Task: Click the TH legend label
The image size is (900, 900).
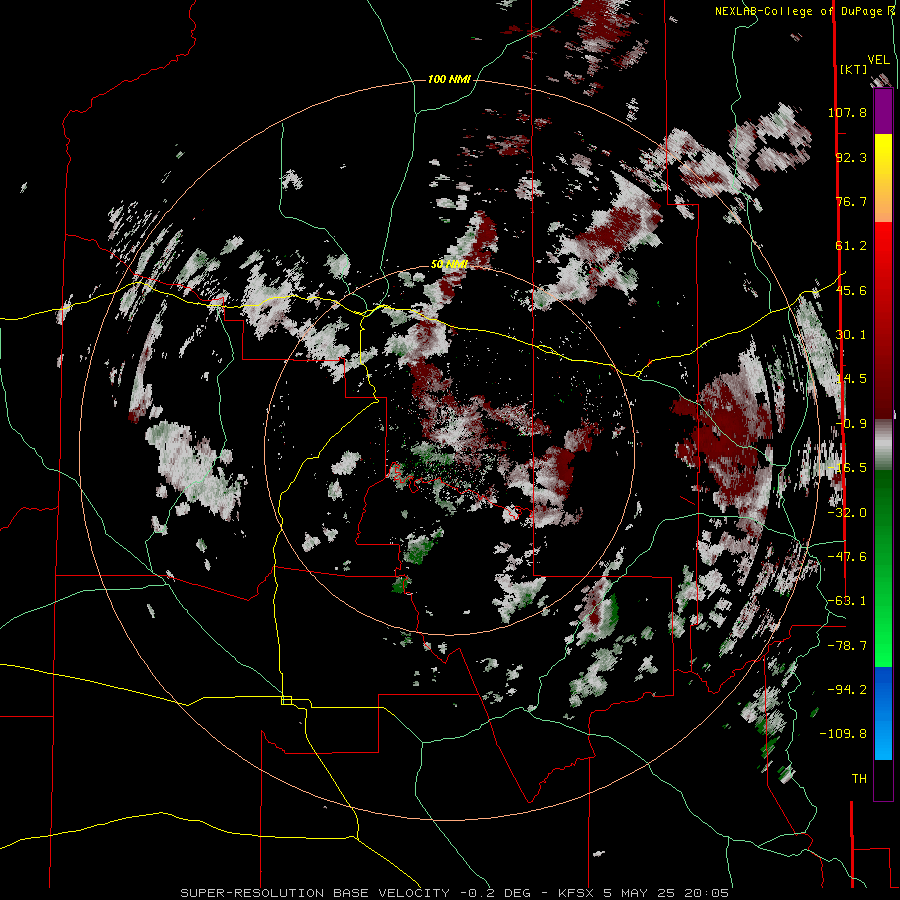Action: pos(859,779)
